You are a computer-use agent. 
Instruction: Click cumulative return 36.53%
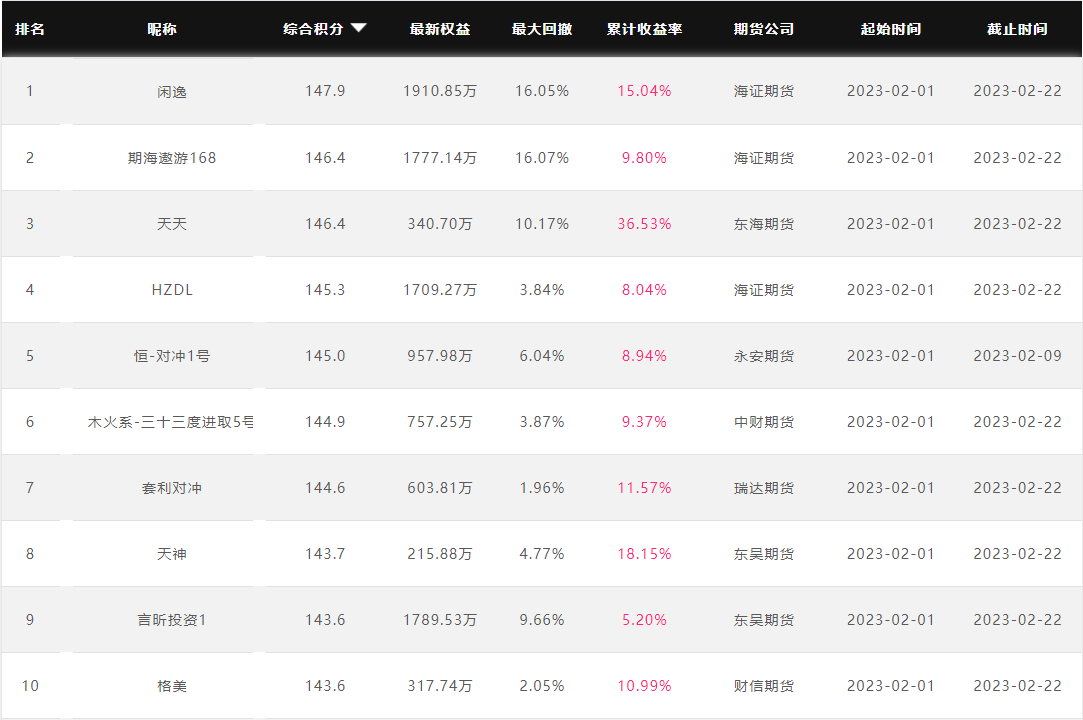[644, 224]
